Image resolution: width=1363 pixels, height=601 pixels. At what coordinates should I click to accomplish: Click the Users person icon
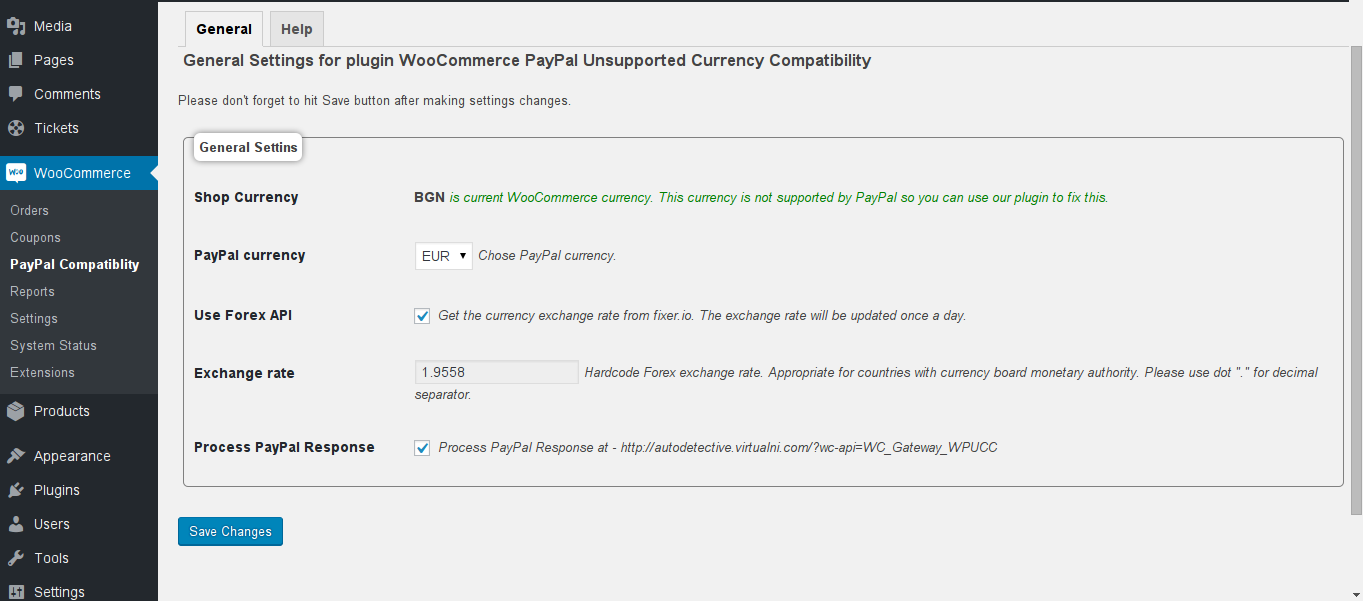coord(15,524)
